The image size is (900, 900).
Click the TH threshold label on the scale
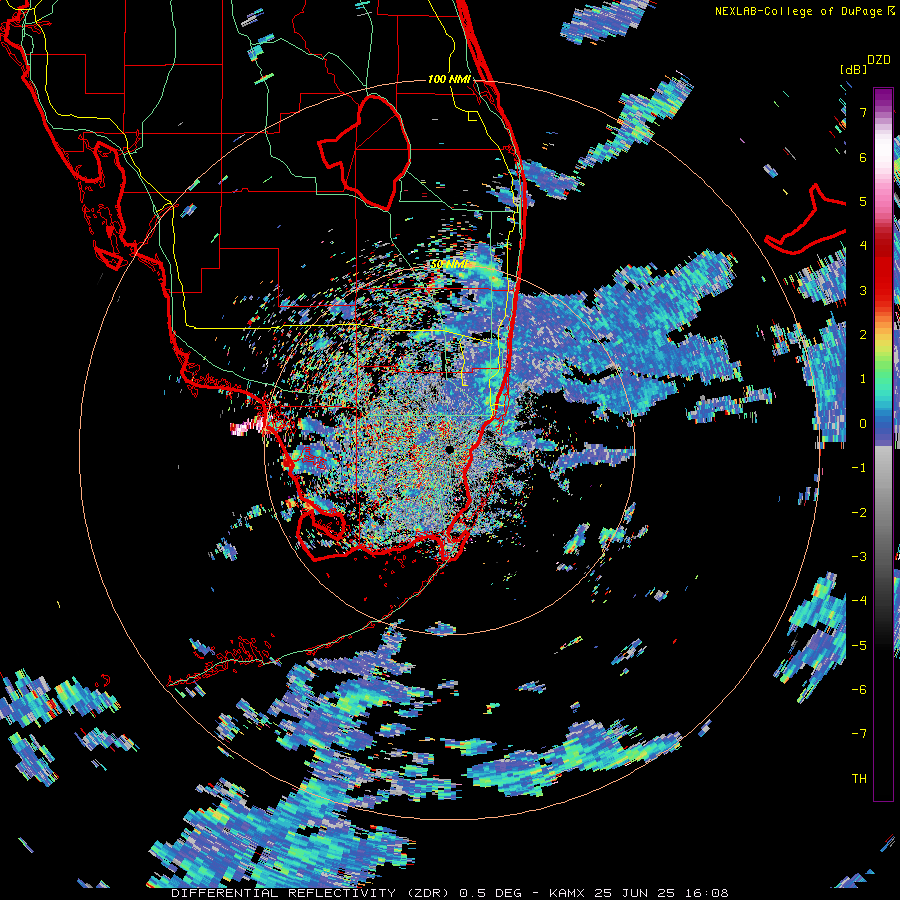pos(859,779)
